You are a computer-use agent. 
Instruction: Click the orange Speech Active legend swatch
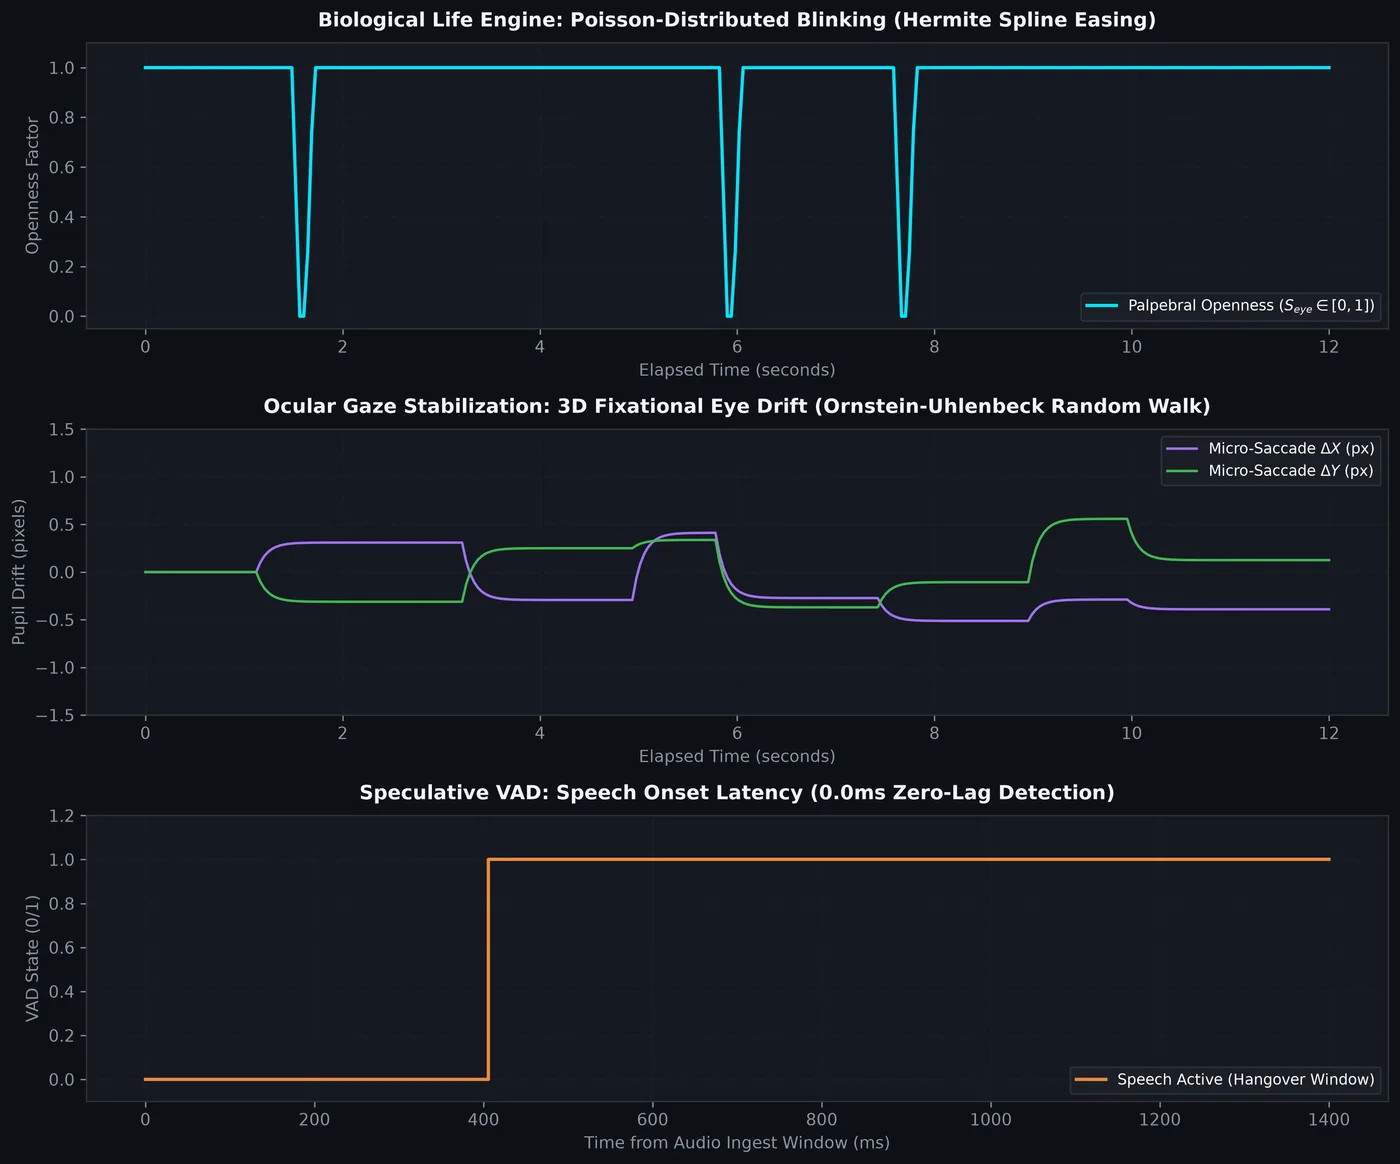1091,1080
